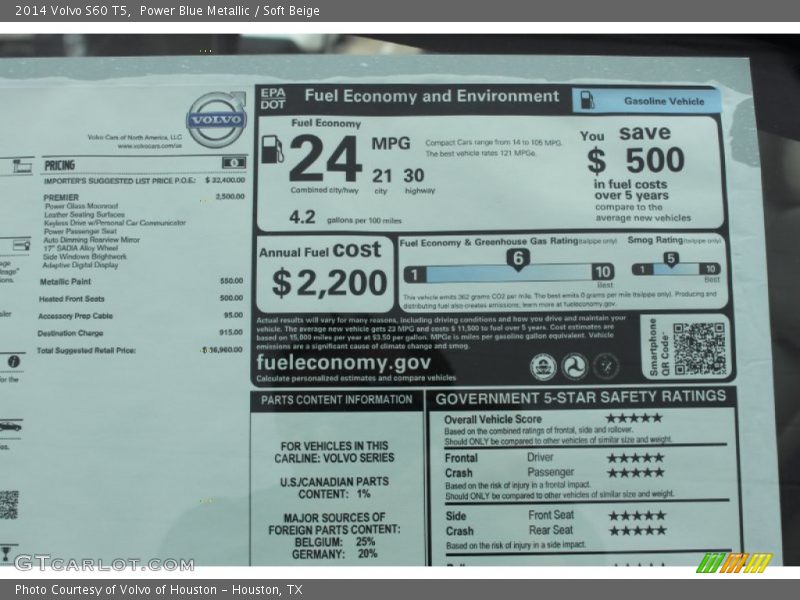Click the Gasoline Vehicle label
This screenshot has height=600, width=800.
[664, 101]
